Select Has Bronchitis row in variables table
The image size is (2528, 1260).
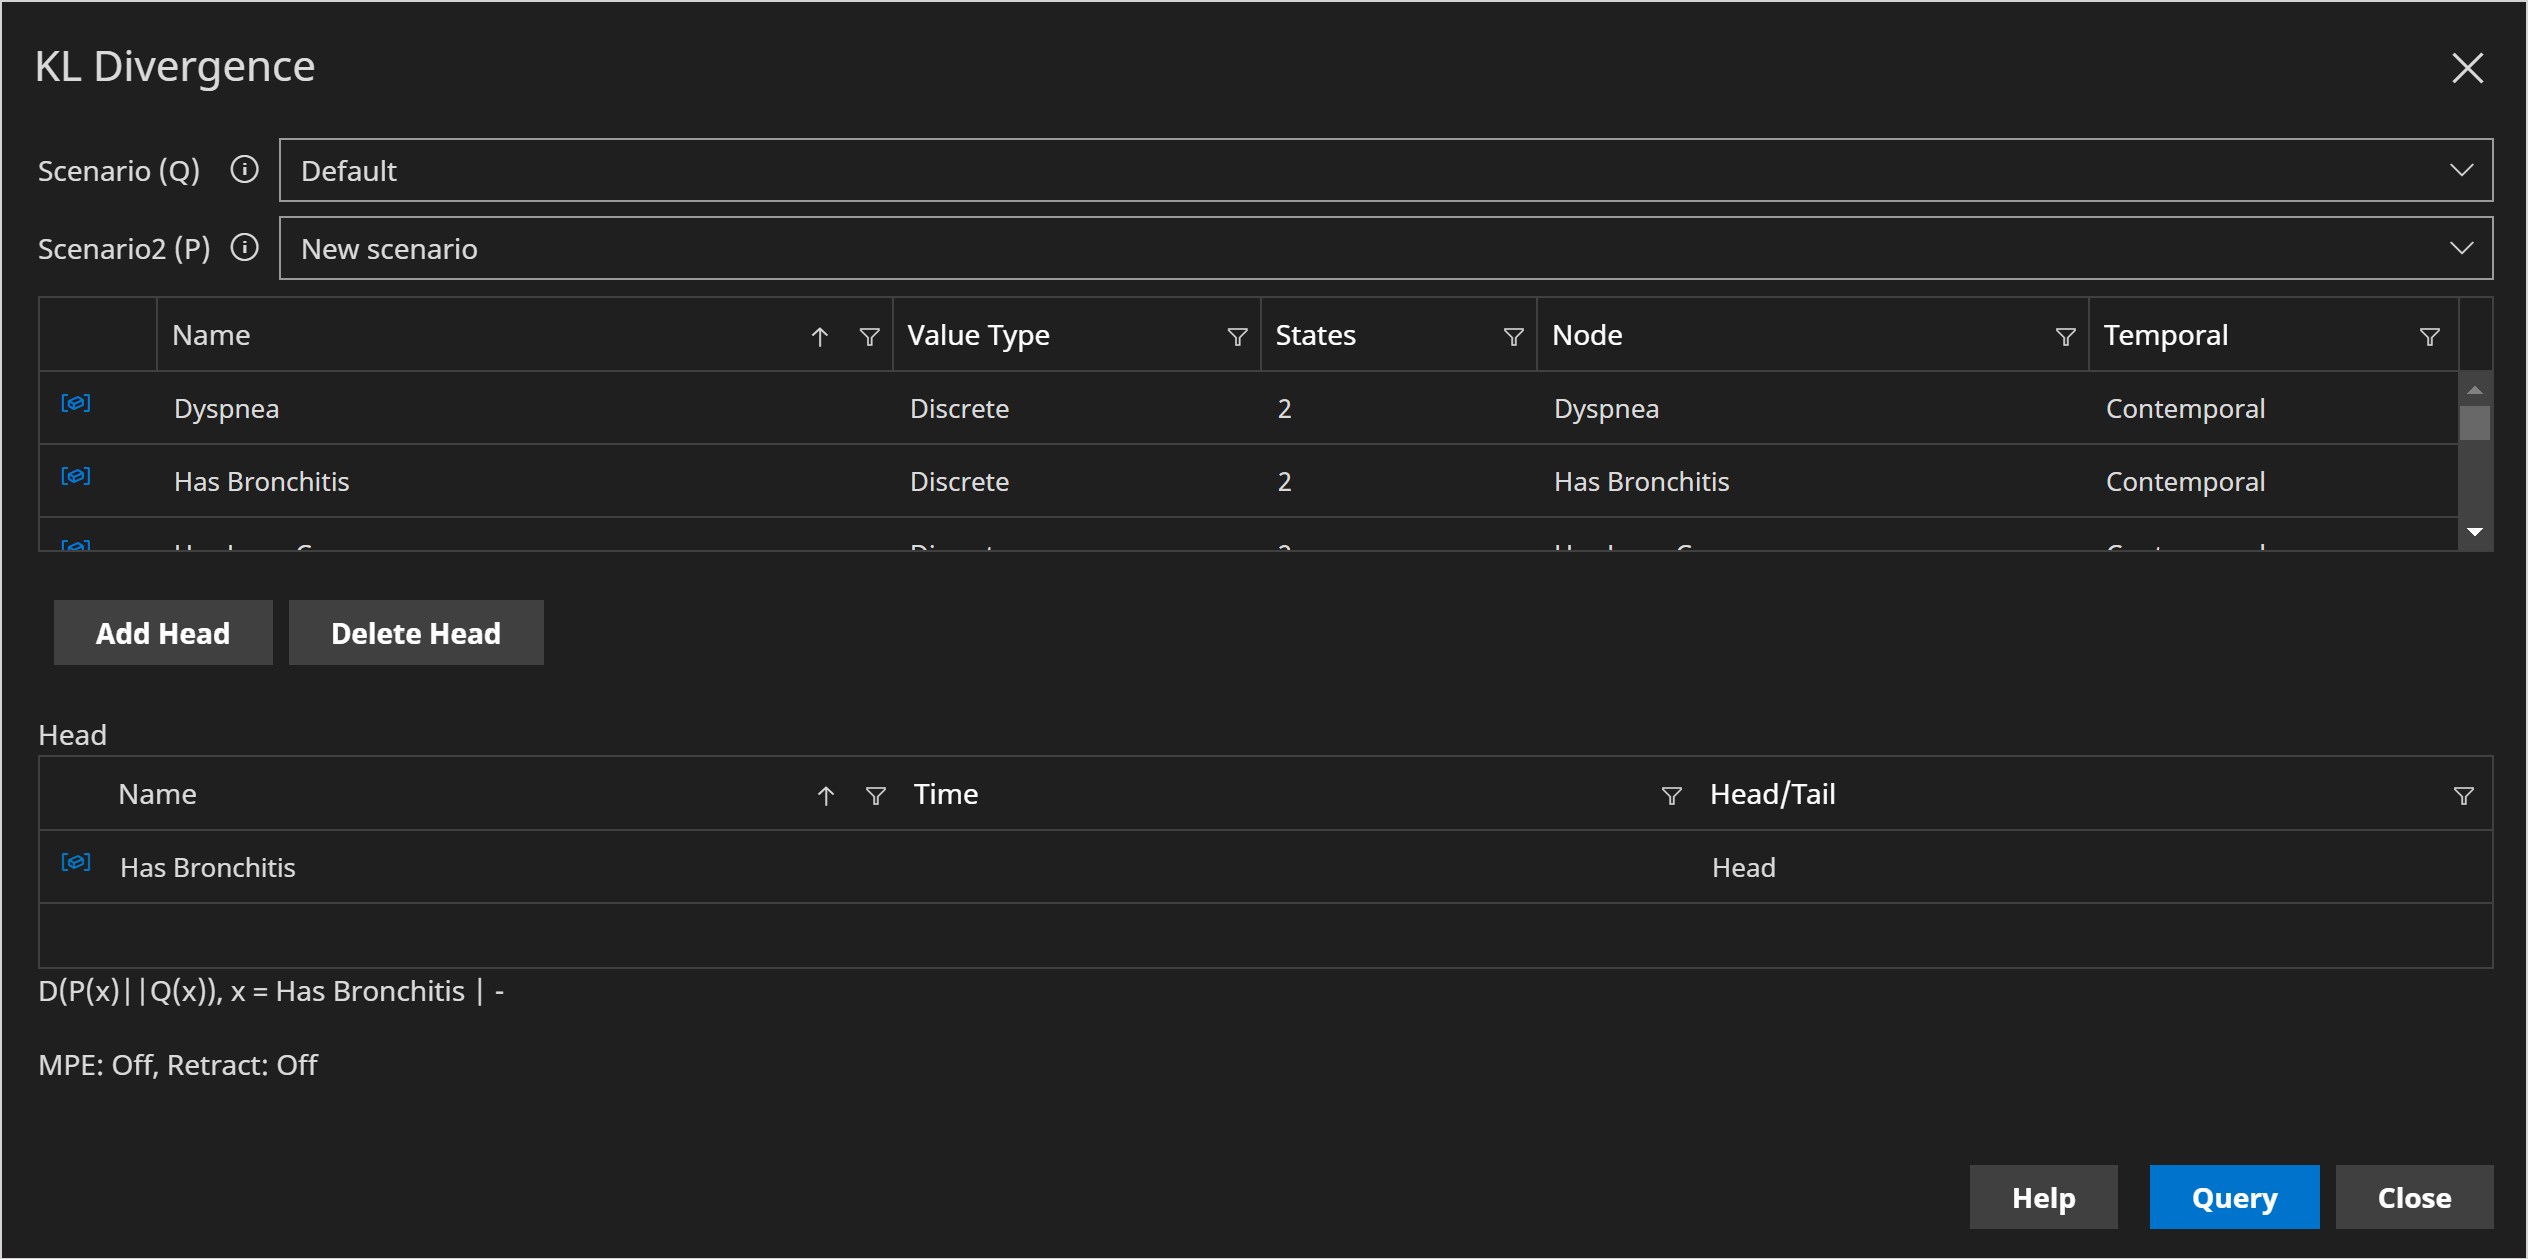[x=262, y=482]
